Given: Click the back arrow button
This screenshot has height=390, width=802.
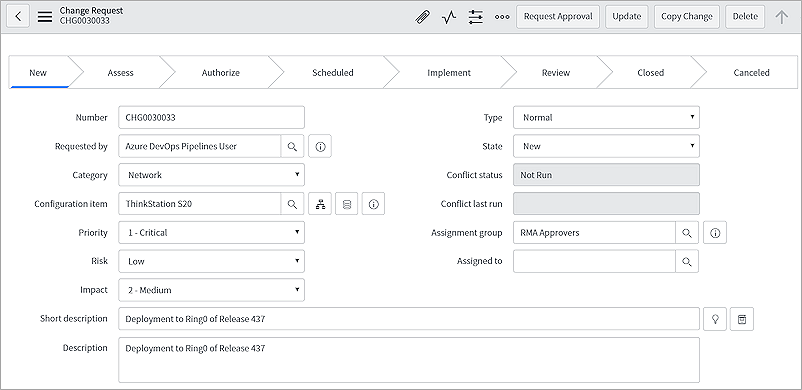Looking at the screenshot, I should [x=18, y=16].
